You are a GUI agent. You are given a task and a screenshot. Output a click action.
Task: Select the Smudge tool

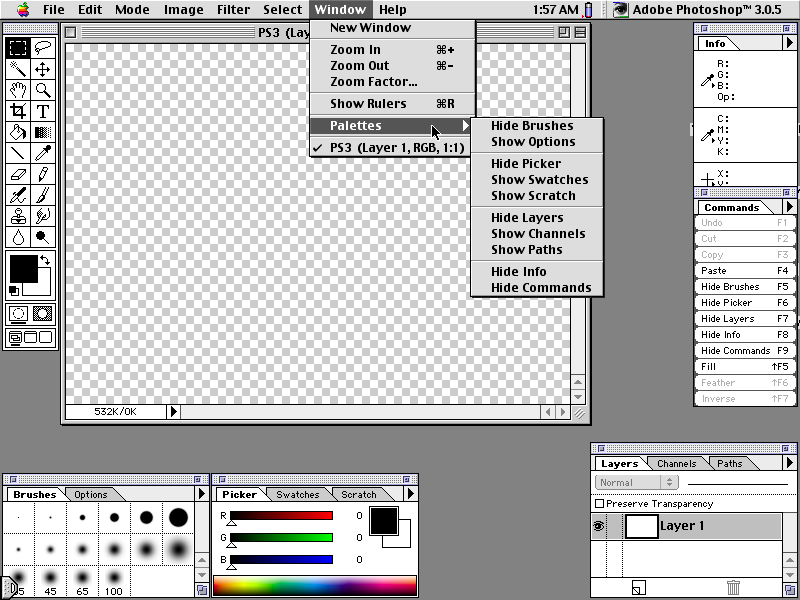(x=43, y=216)
